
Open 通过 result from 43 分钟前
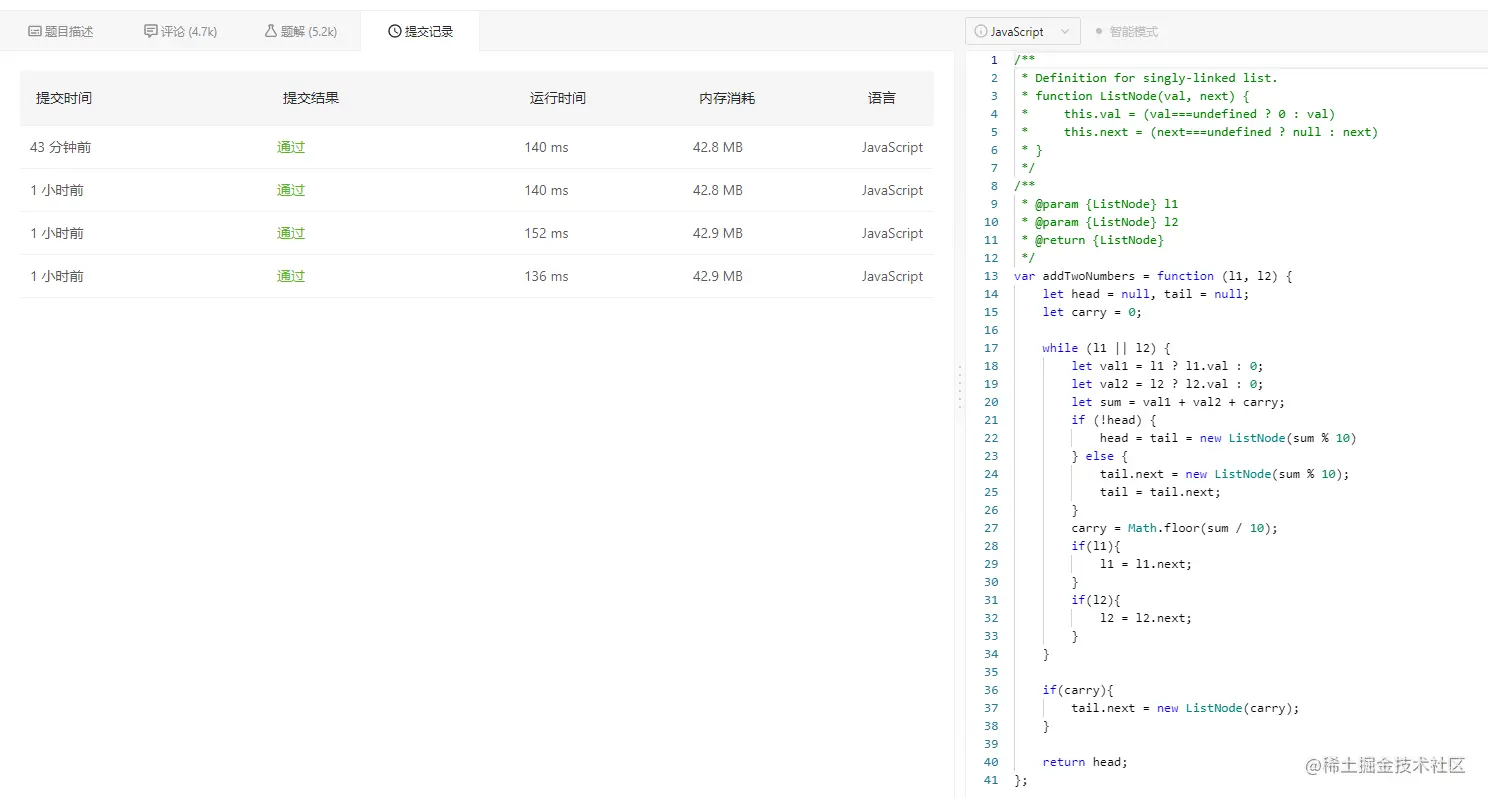coord(291,147)
